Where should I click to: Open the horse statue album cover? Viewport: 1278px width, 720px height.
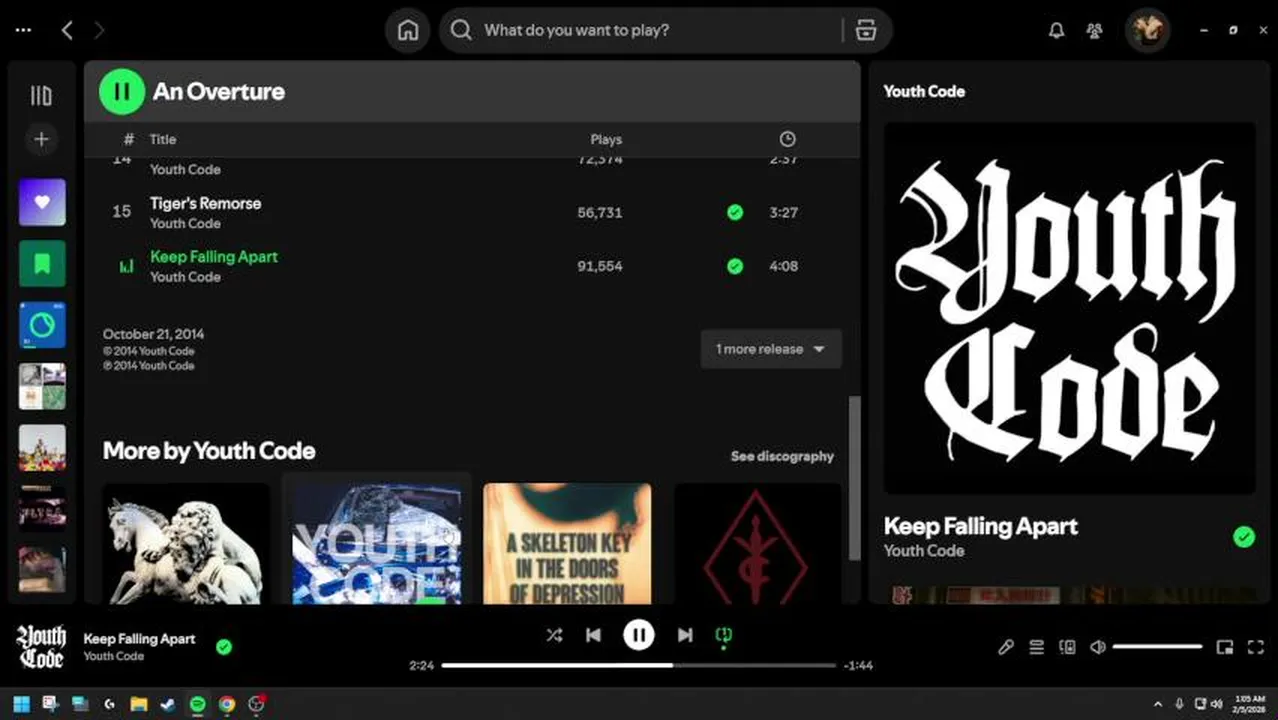pyautogui.click(x=186, y=544)
